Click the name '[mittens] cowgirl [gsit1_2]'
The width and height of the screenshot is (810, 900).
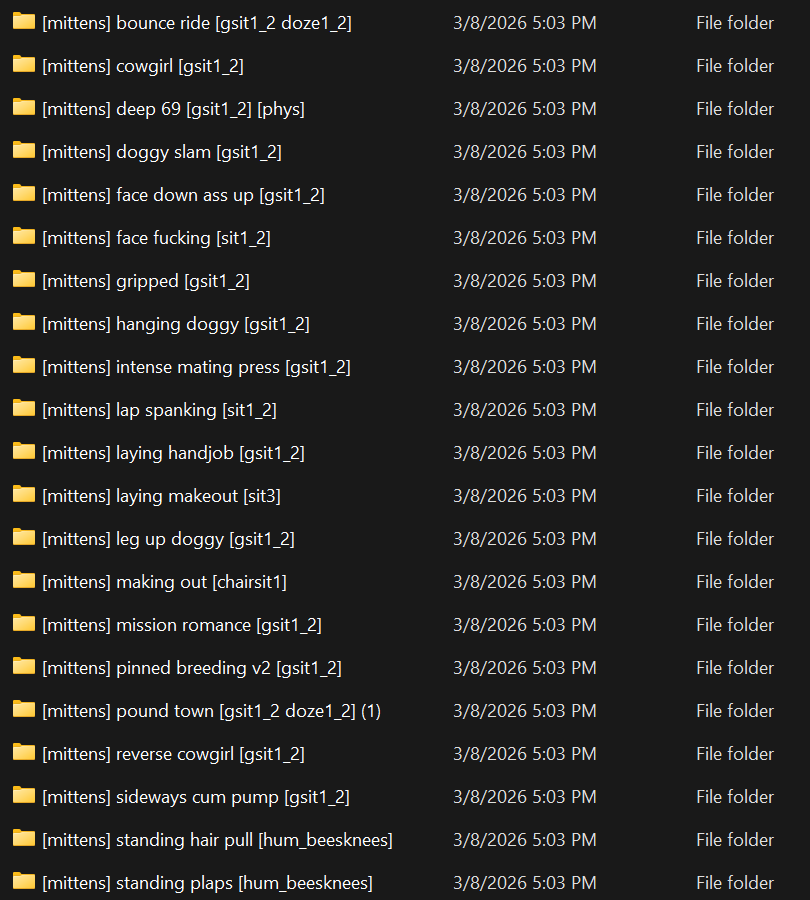click(x=143, y=66)
